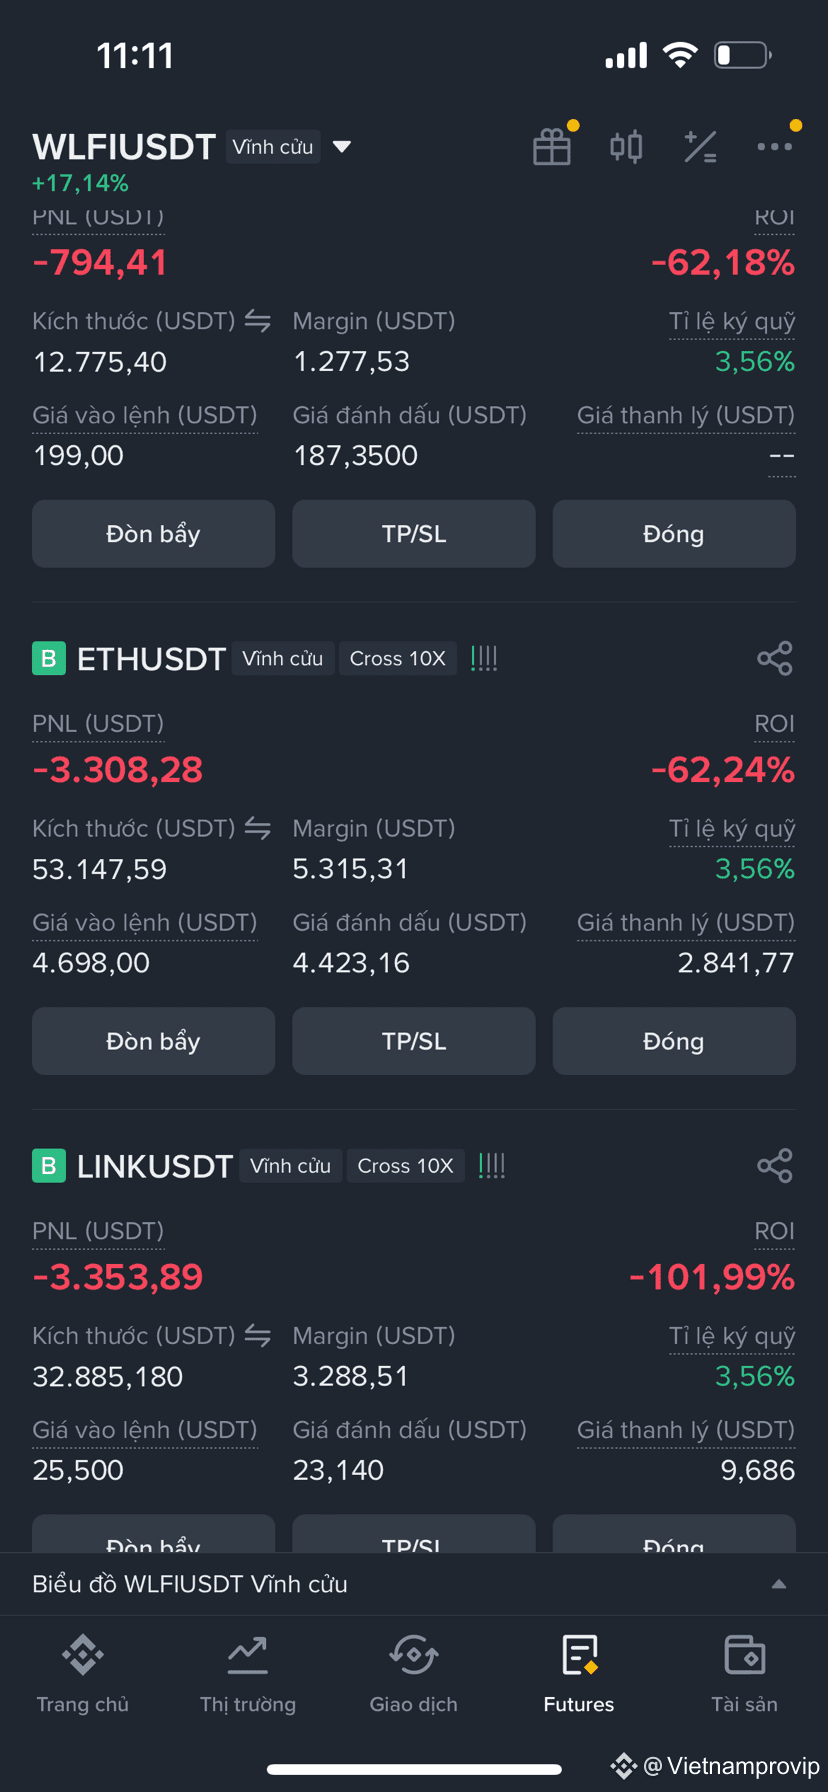Switch to the Tài sản tab
828x1792 pixels.
click(x=744, y=1675)
